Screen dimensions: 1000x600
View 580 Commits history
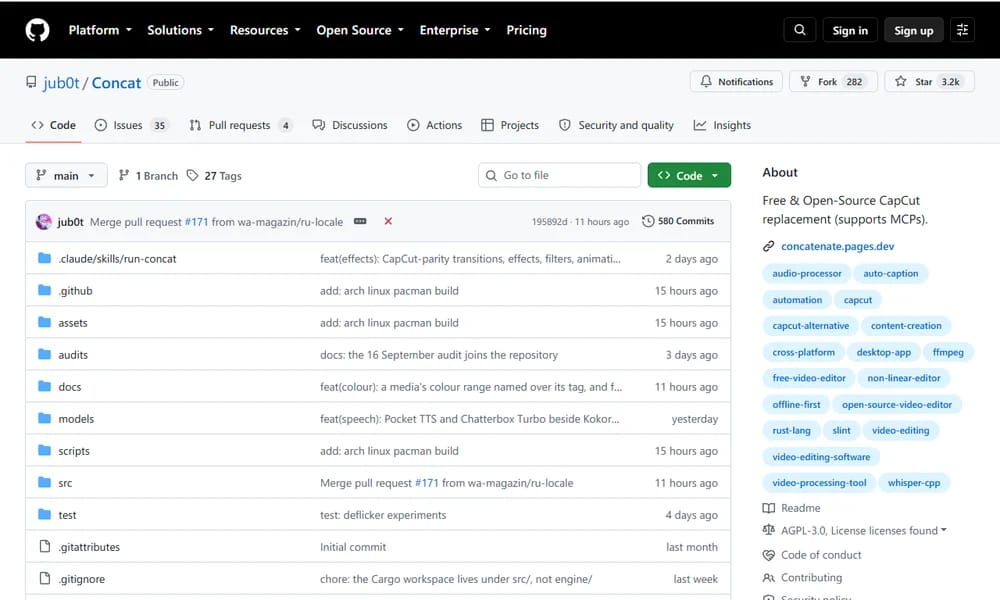678,221
